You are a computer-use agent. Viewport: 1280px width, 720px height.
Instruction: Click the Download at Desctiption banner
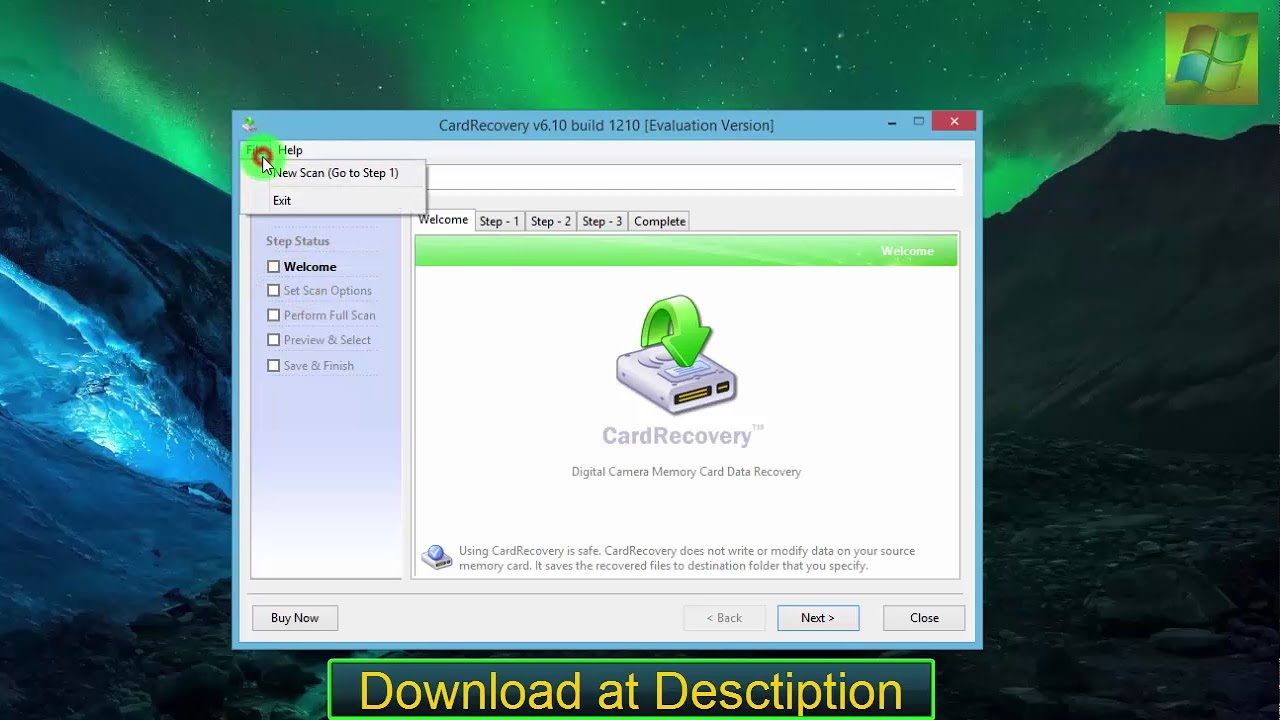631,690
